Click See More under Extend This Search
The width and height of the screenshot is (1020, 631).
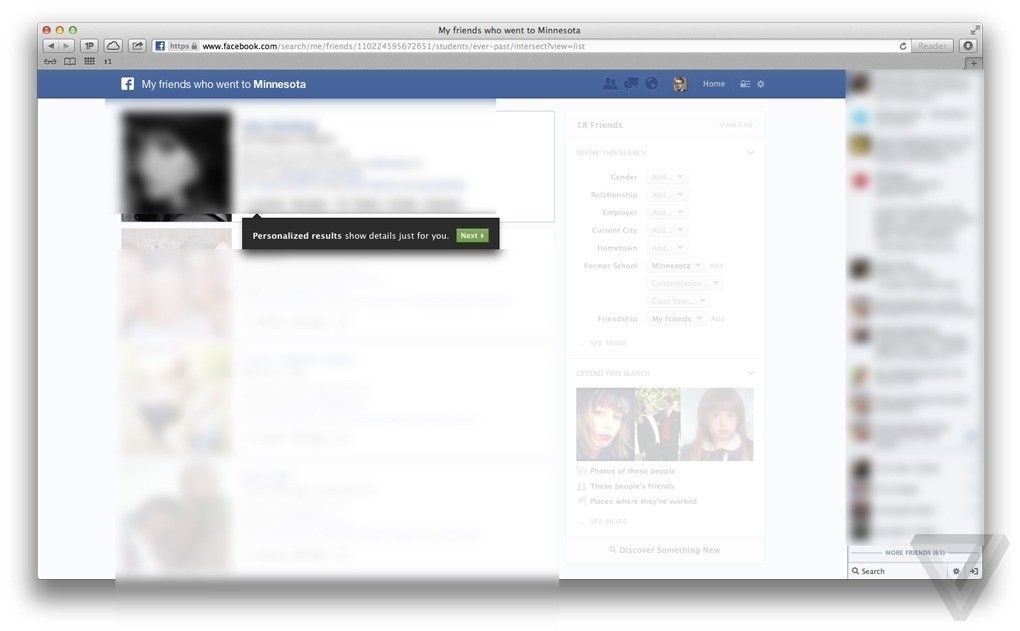[608, 522]
